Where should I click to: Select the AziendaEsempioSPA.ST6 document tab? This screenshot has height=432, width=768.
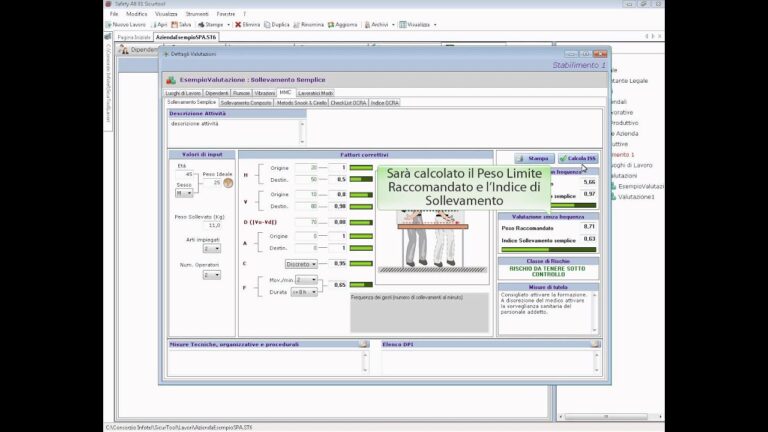[x=186, y=37]
